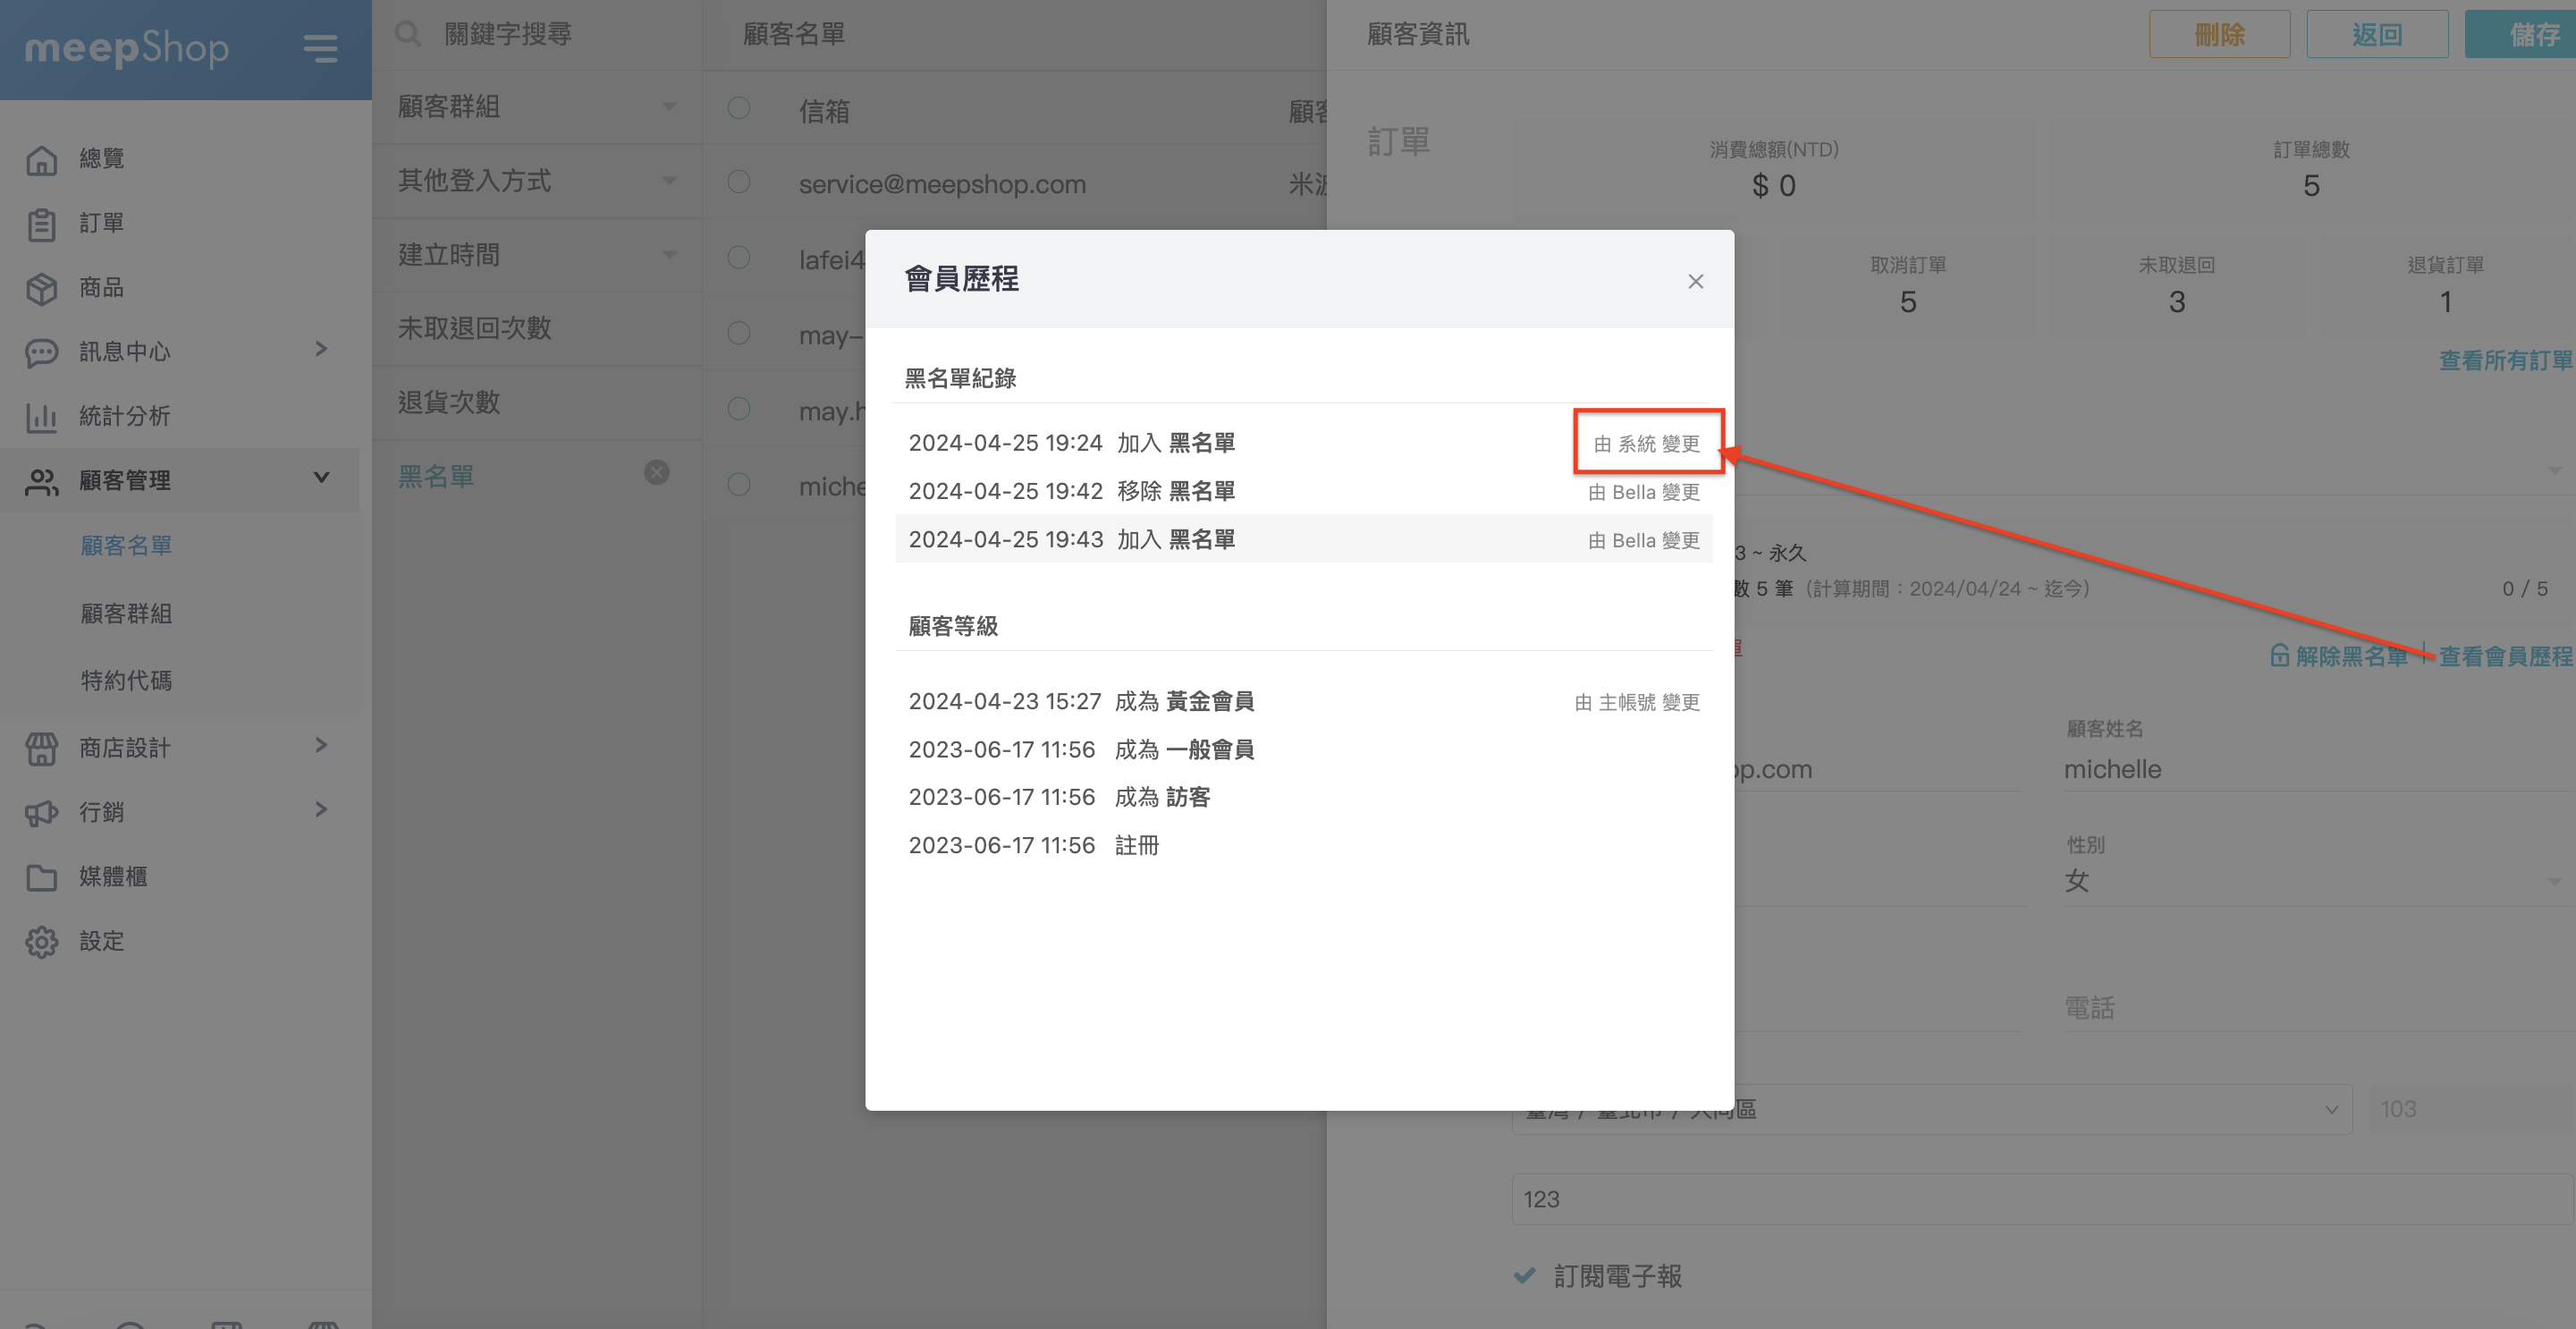The image size is (2576, 1329).
Task: Open the 特約代碼 submenu item
Action: (x=126, y=680)
